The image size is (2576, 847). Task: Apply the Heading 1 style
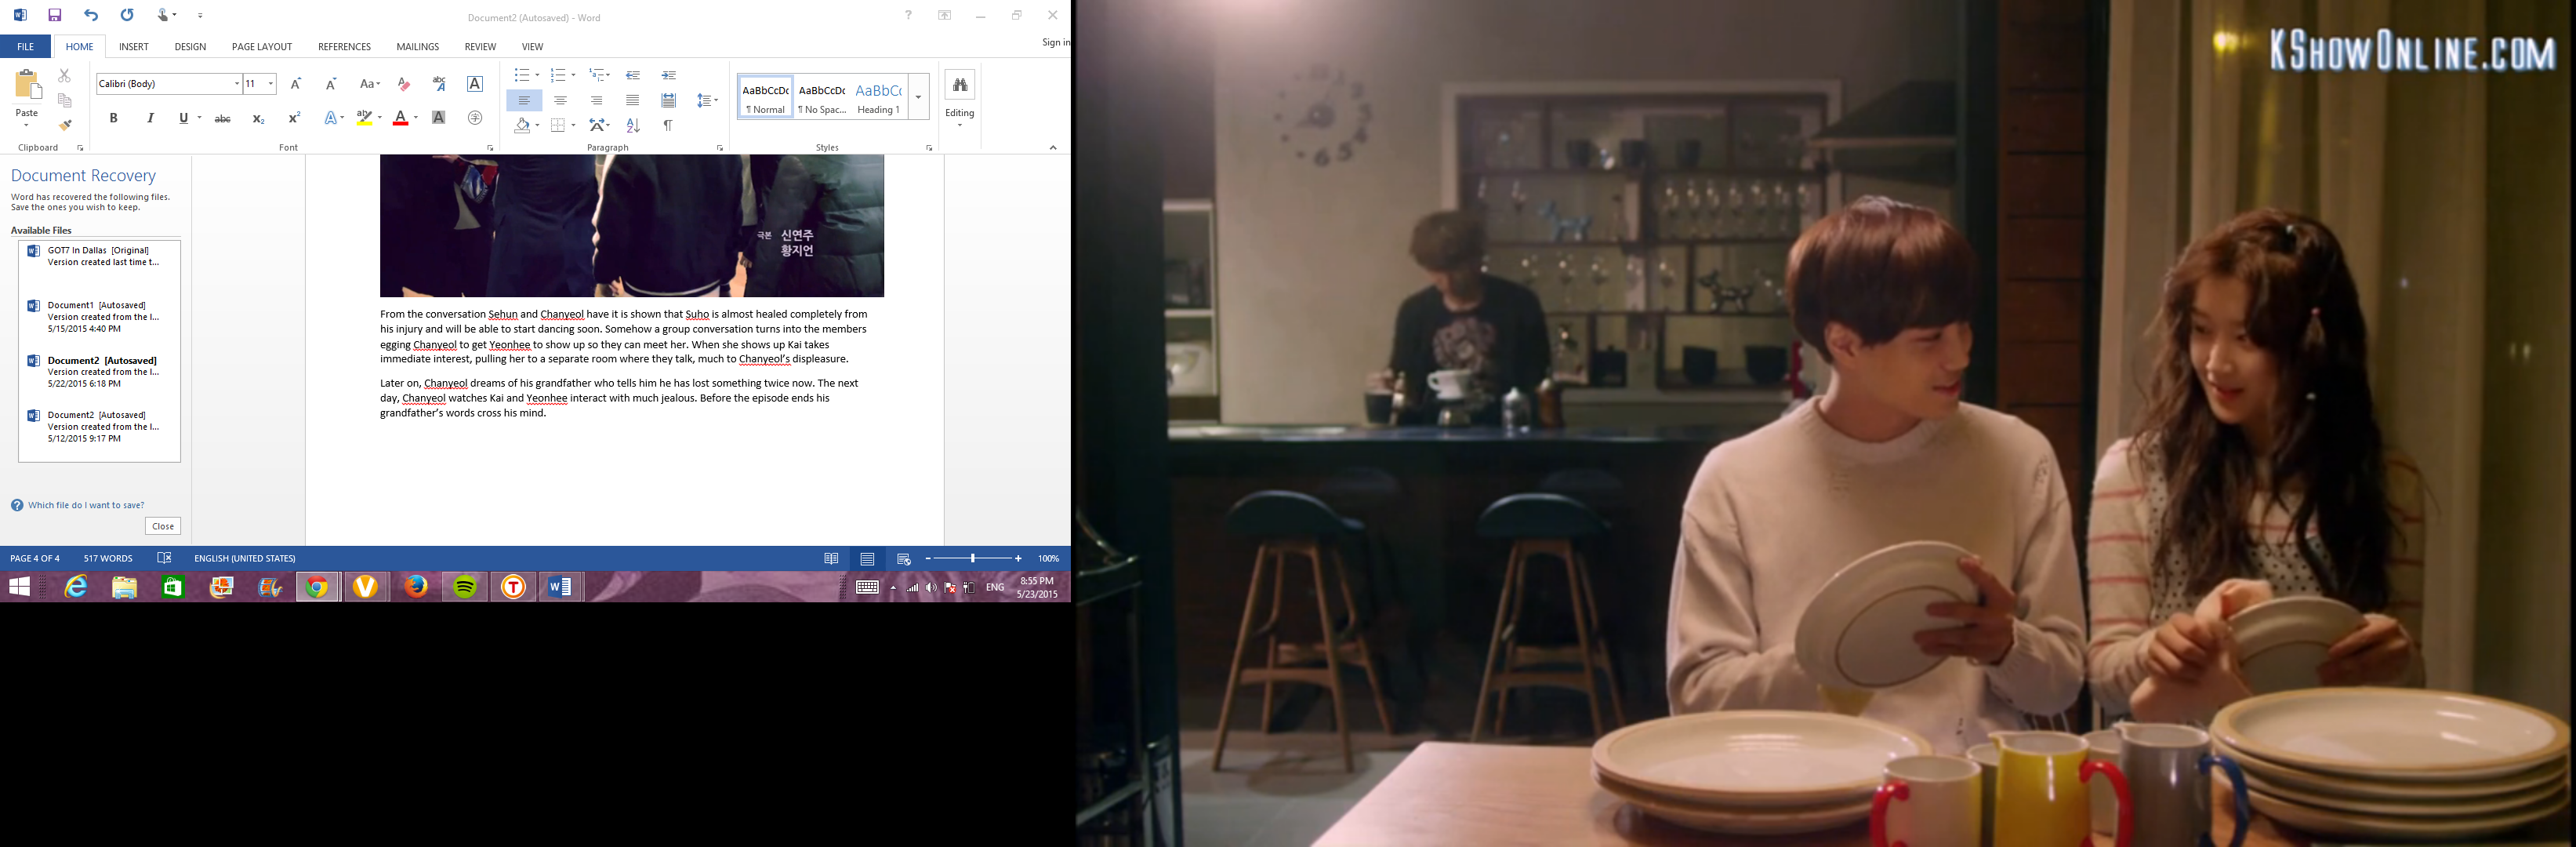(879, 97)
